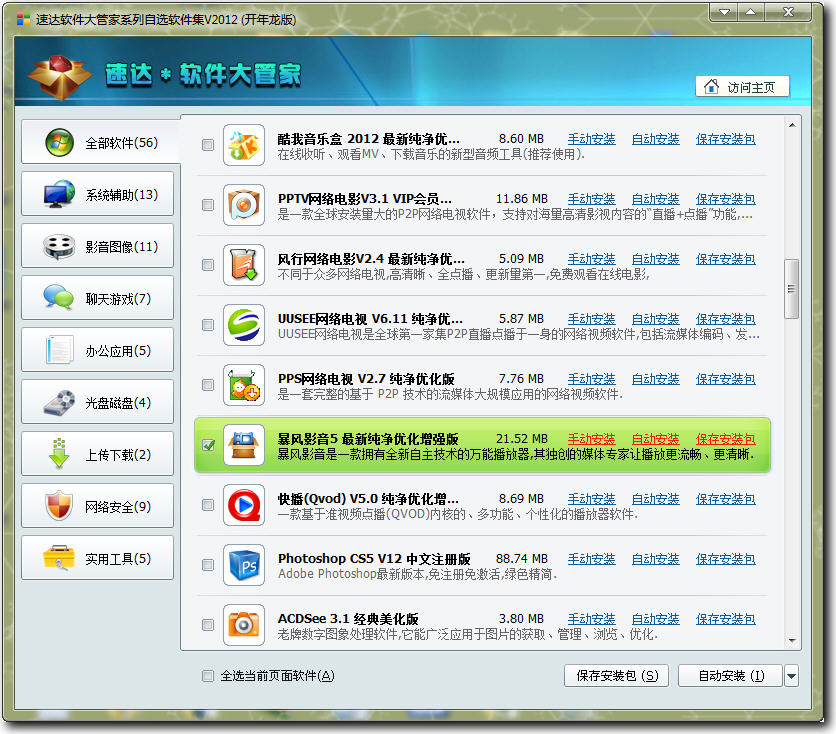The height and width of the screenshot is (734, 836).
Task: Click the 快播 Qvod player icon
Action: (243, 505)
